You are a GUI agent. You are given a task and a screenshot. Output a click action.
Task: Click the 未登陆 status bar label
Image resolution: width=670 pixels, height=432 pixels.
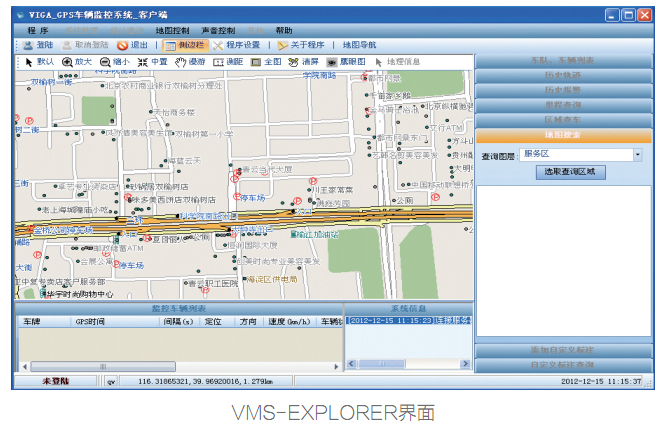(x=56, y=381)
